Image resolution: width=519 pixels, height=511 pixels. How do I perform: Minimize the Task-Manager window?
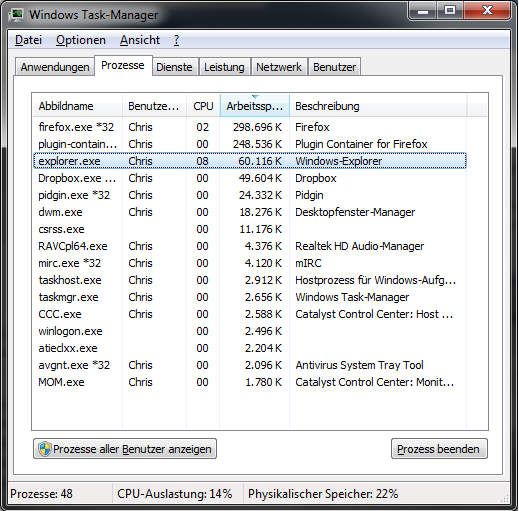tap(423, 11)
